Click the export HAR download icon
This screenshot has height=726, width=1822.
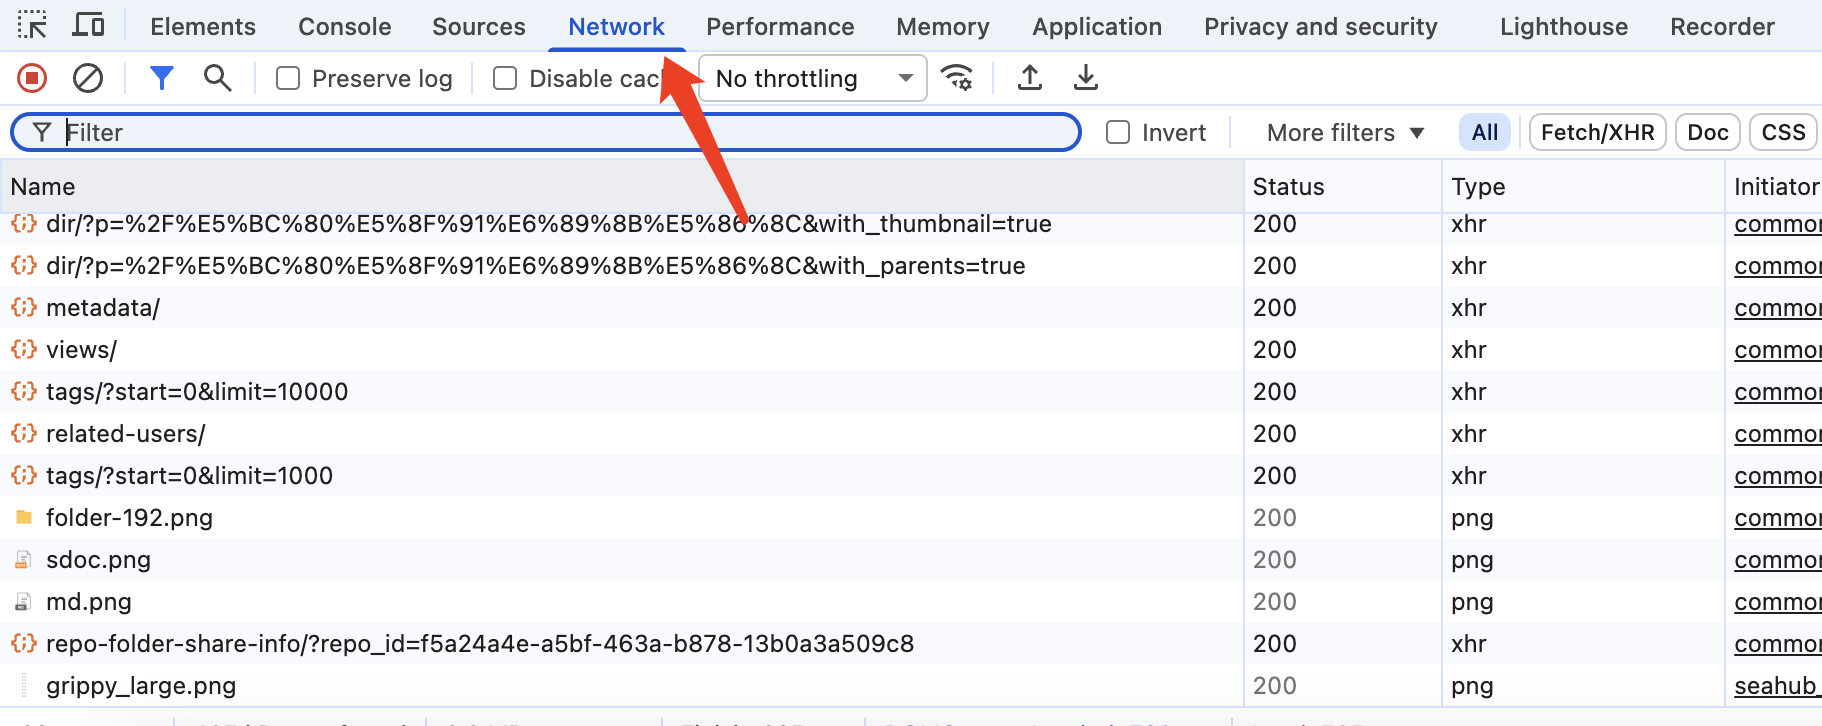click(x=1086, y=78)
